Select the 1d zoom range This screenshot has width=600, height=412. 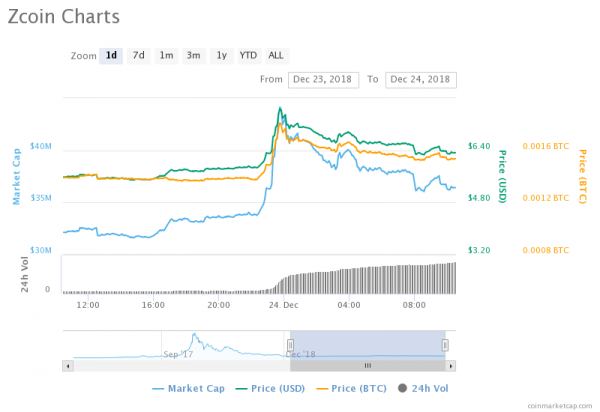click(111, 56)
